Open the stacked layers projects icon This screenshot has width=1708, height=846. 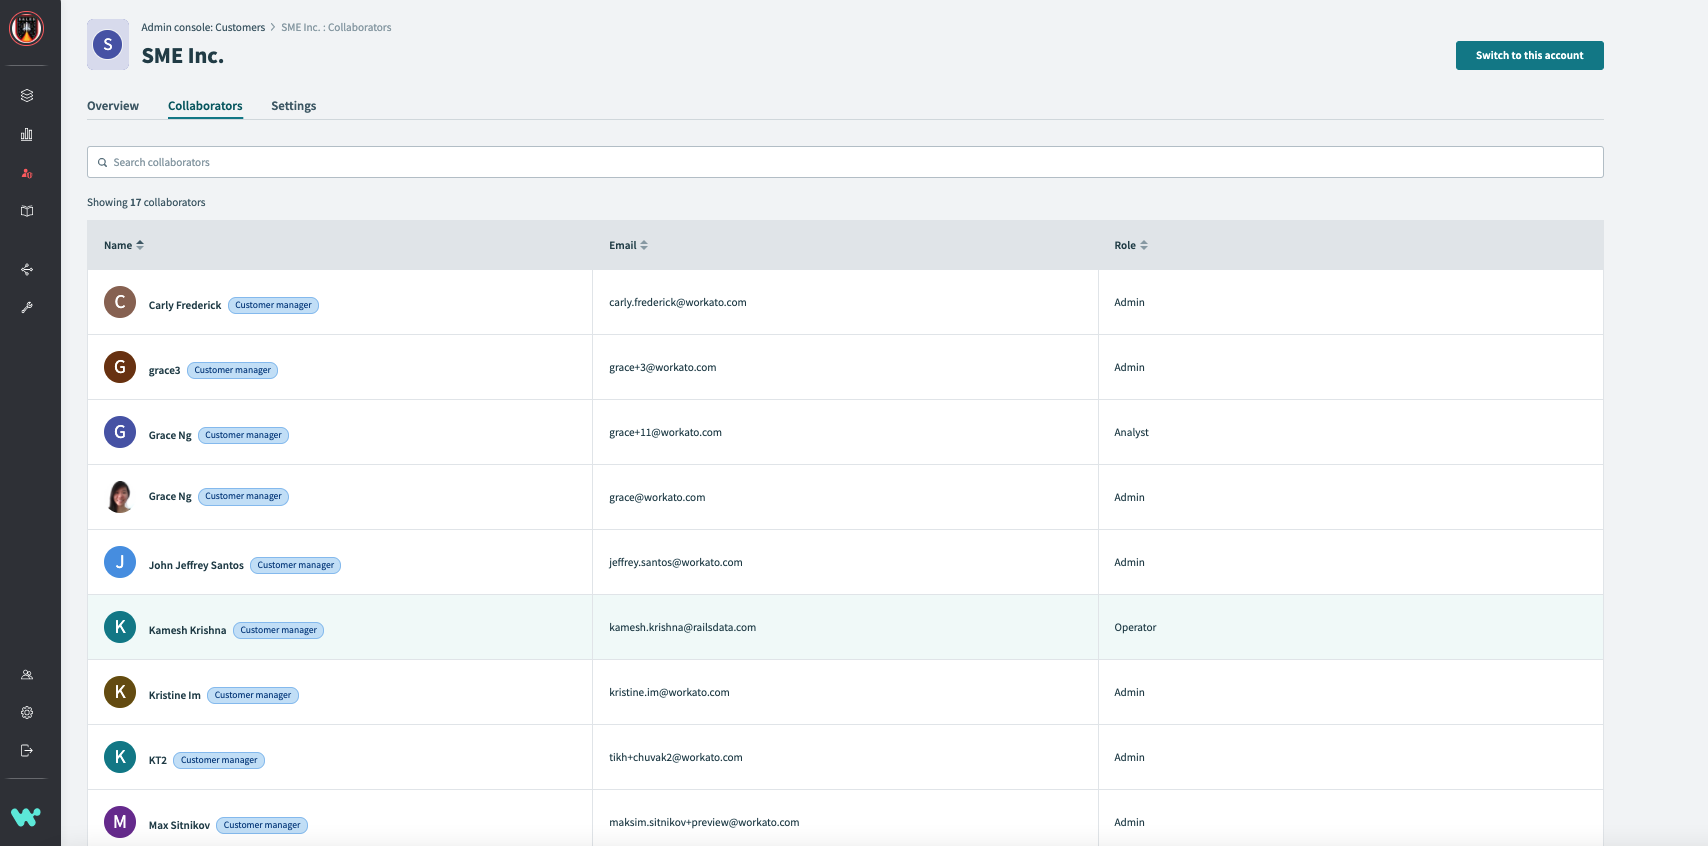point(27,96)
